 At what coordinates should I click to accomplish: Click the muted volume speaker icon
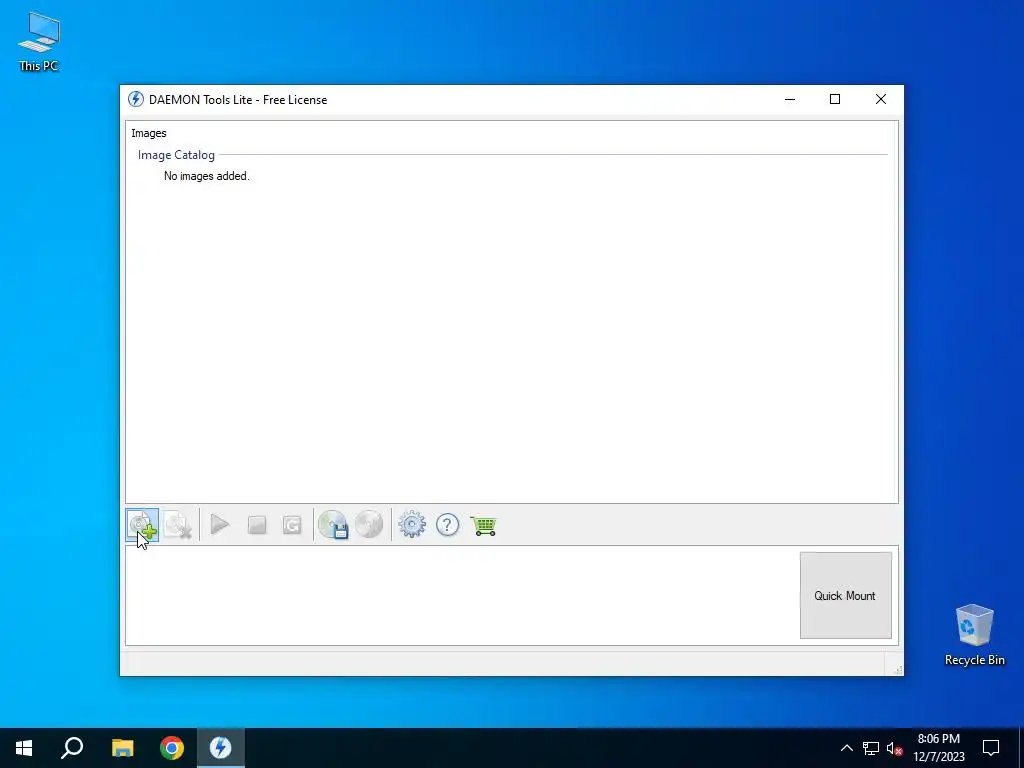point(894,748)
